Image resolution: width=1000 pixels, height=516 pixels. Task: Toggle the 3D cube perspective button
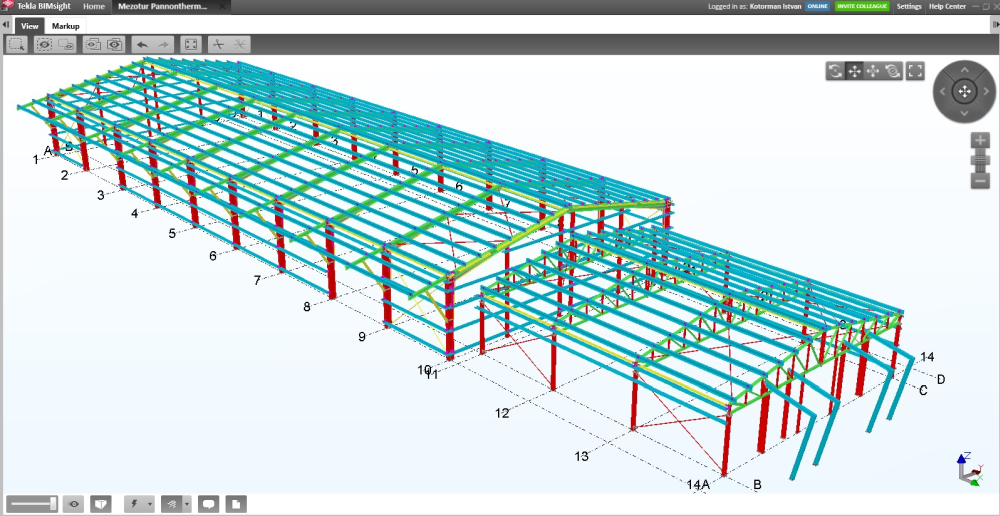(100, 504)
